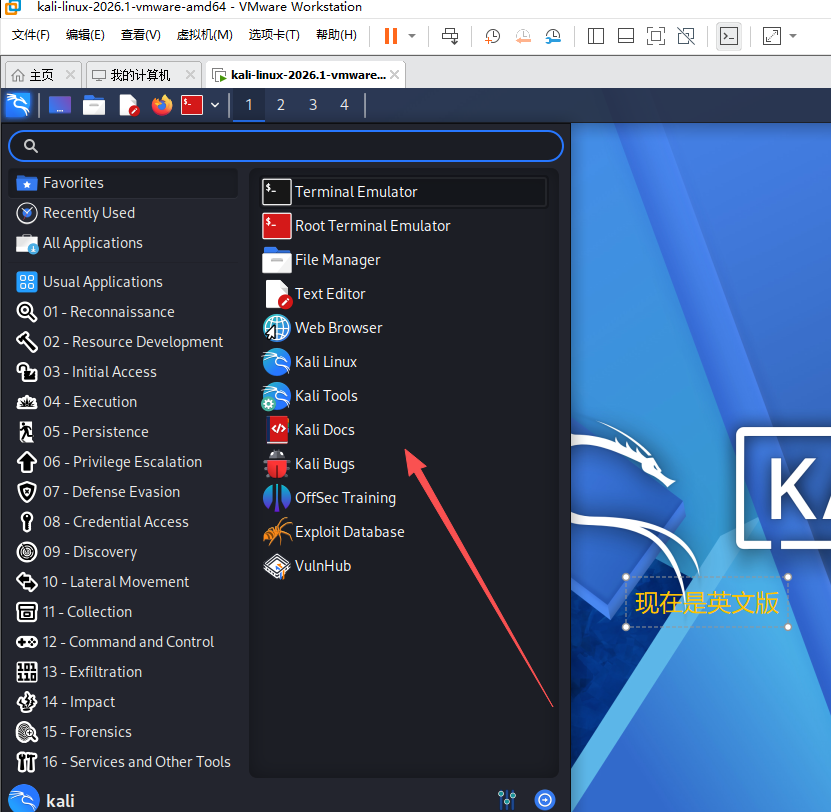Open the dropdown next to the pause button
Viewport: 831px width, 812px height.
[411, 36]
